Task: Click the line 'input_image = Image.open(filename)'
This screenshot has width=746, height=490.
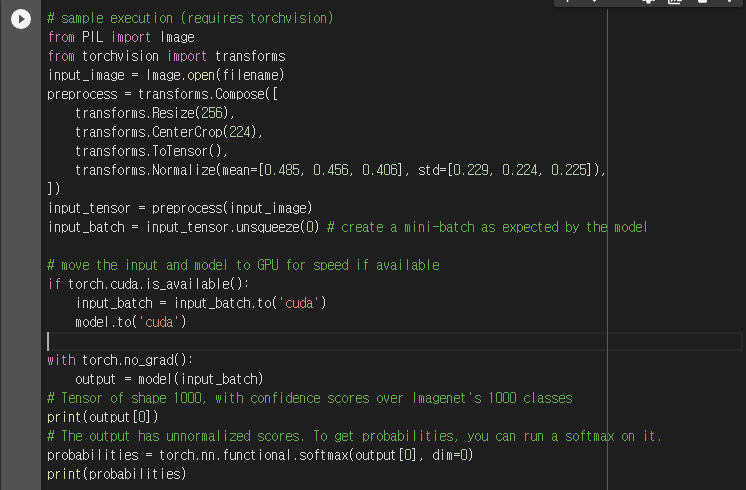Action: [166, 75]
